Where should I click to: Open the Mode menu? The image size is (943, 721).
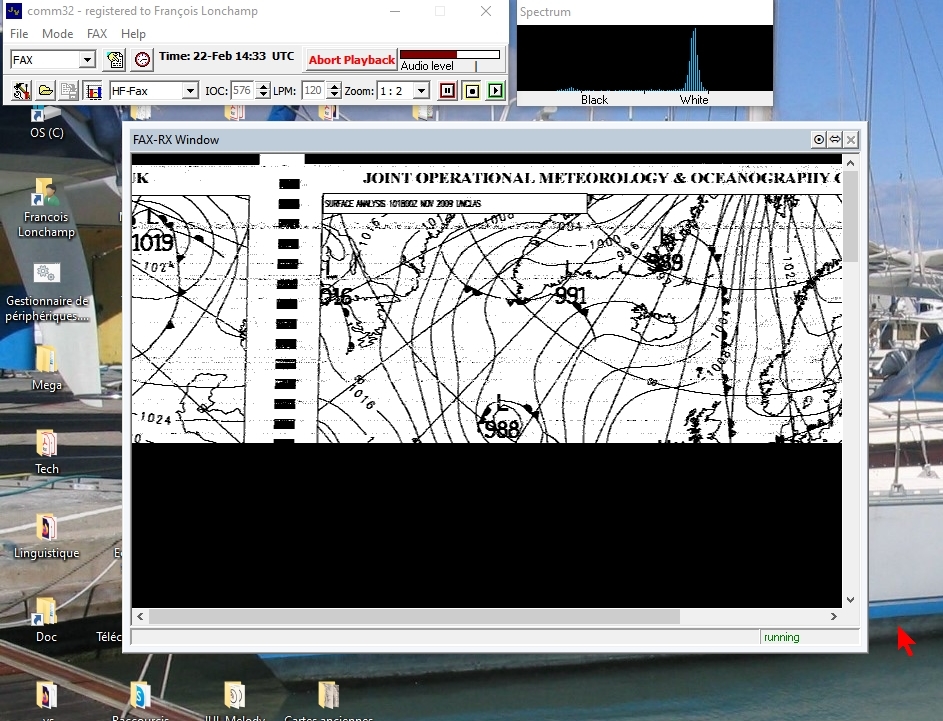(57, 34)
